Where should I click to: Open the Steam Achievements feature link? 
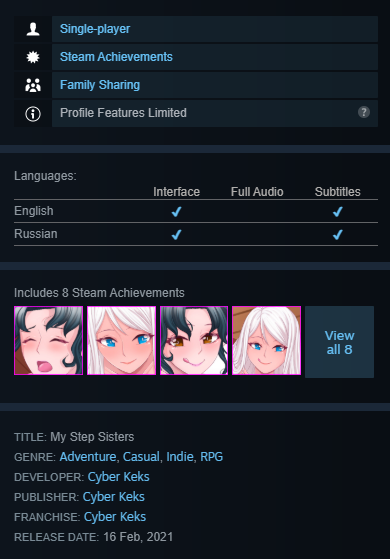click(x=116, y=57)
